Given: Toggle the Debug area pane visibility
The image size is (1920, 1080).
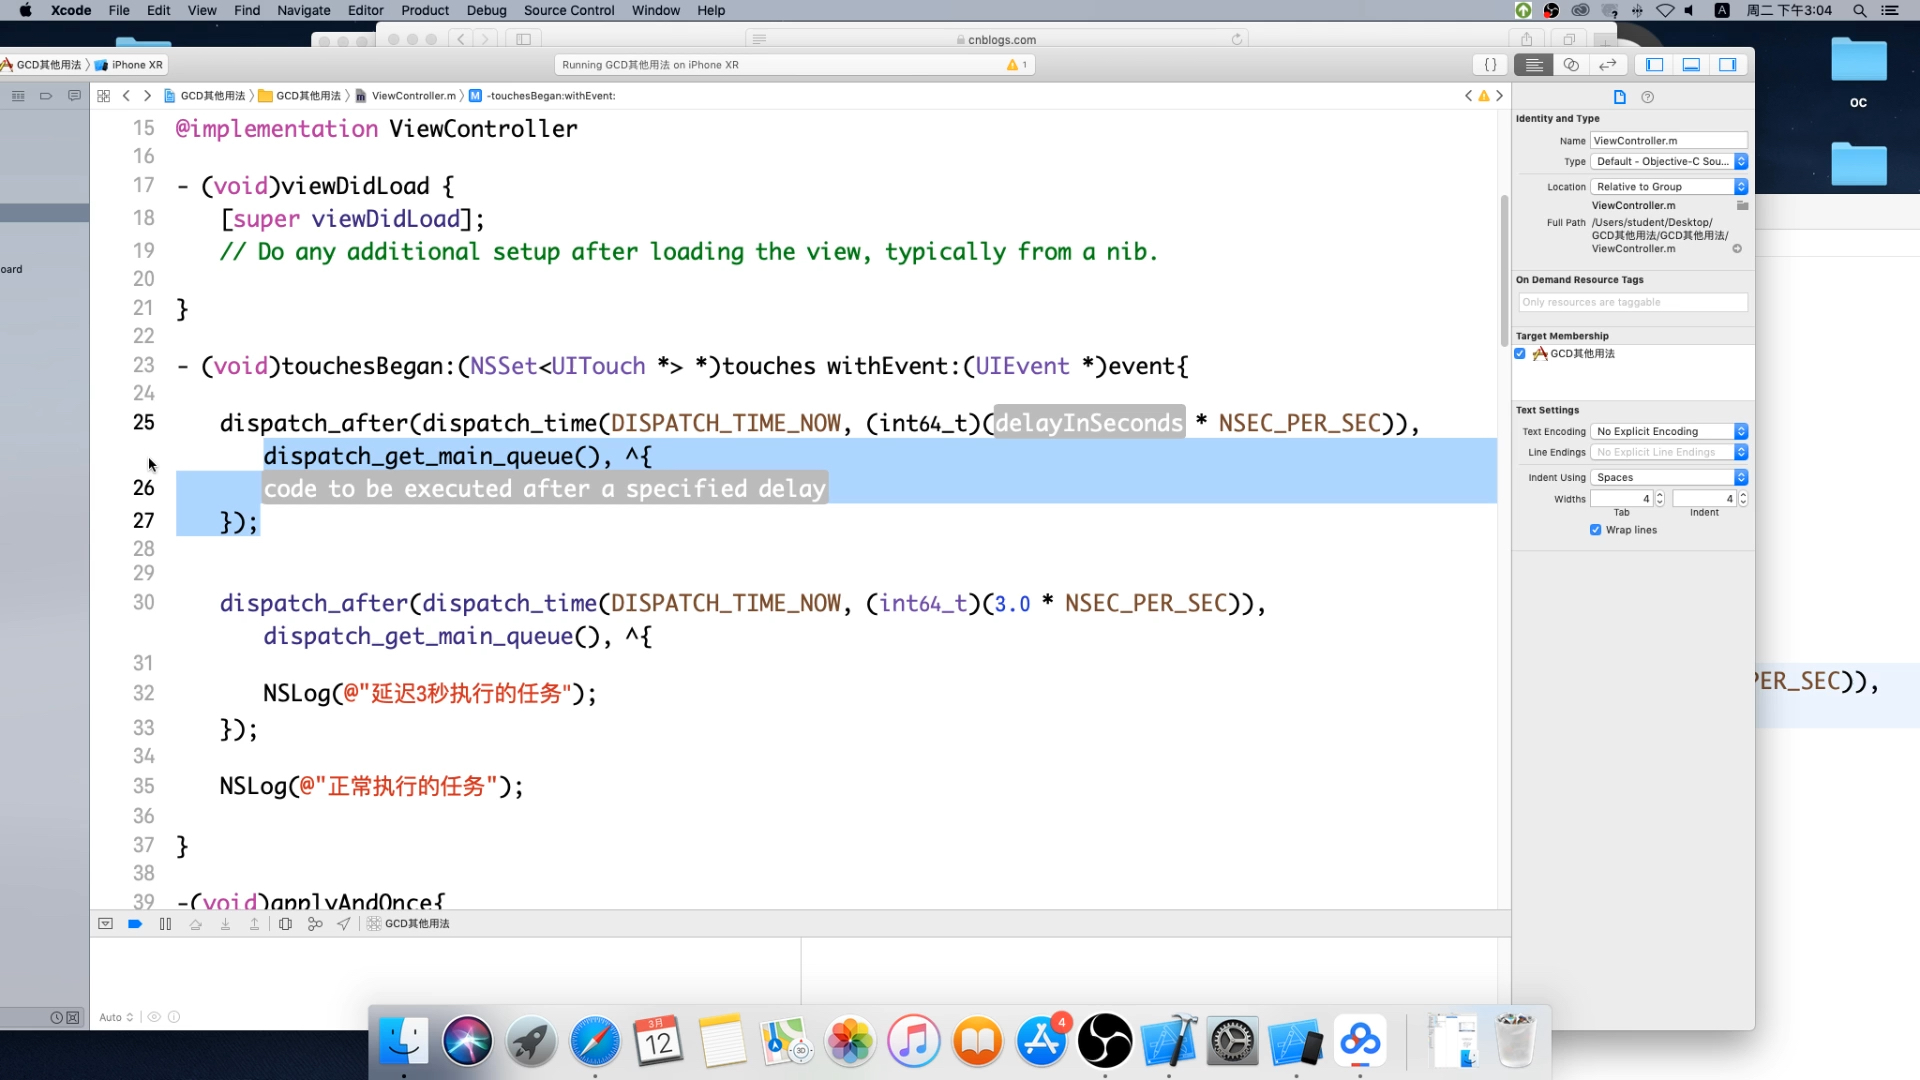Looking at the screenshot, I should tap(1691, 65).
